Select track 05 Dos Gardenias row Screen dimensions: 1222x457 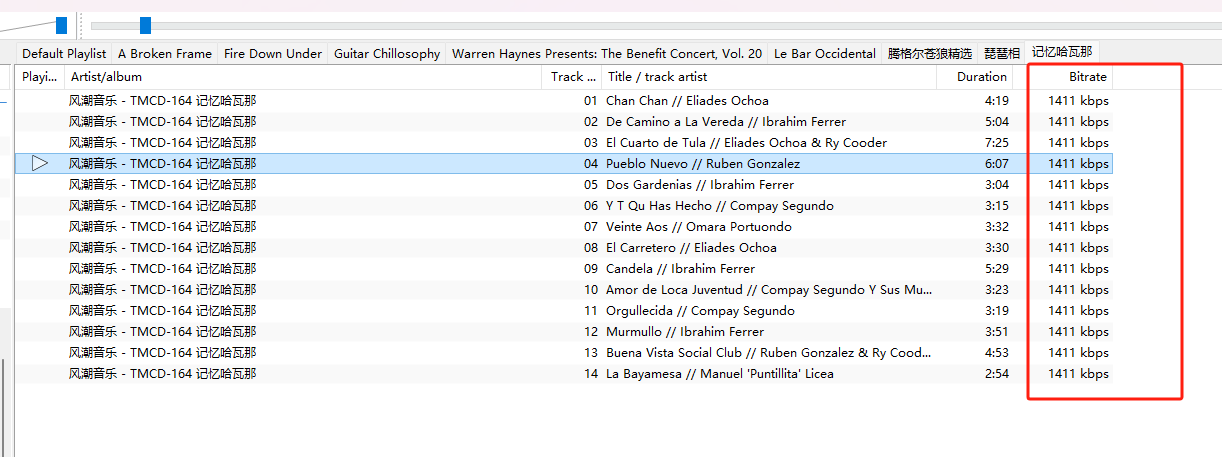pyautogui.click(x=564, y=184)
